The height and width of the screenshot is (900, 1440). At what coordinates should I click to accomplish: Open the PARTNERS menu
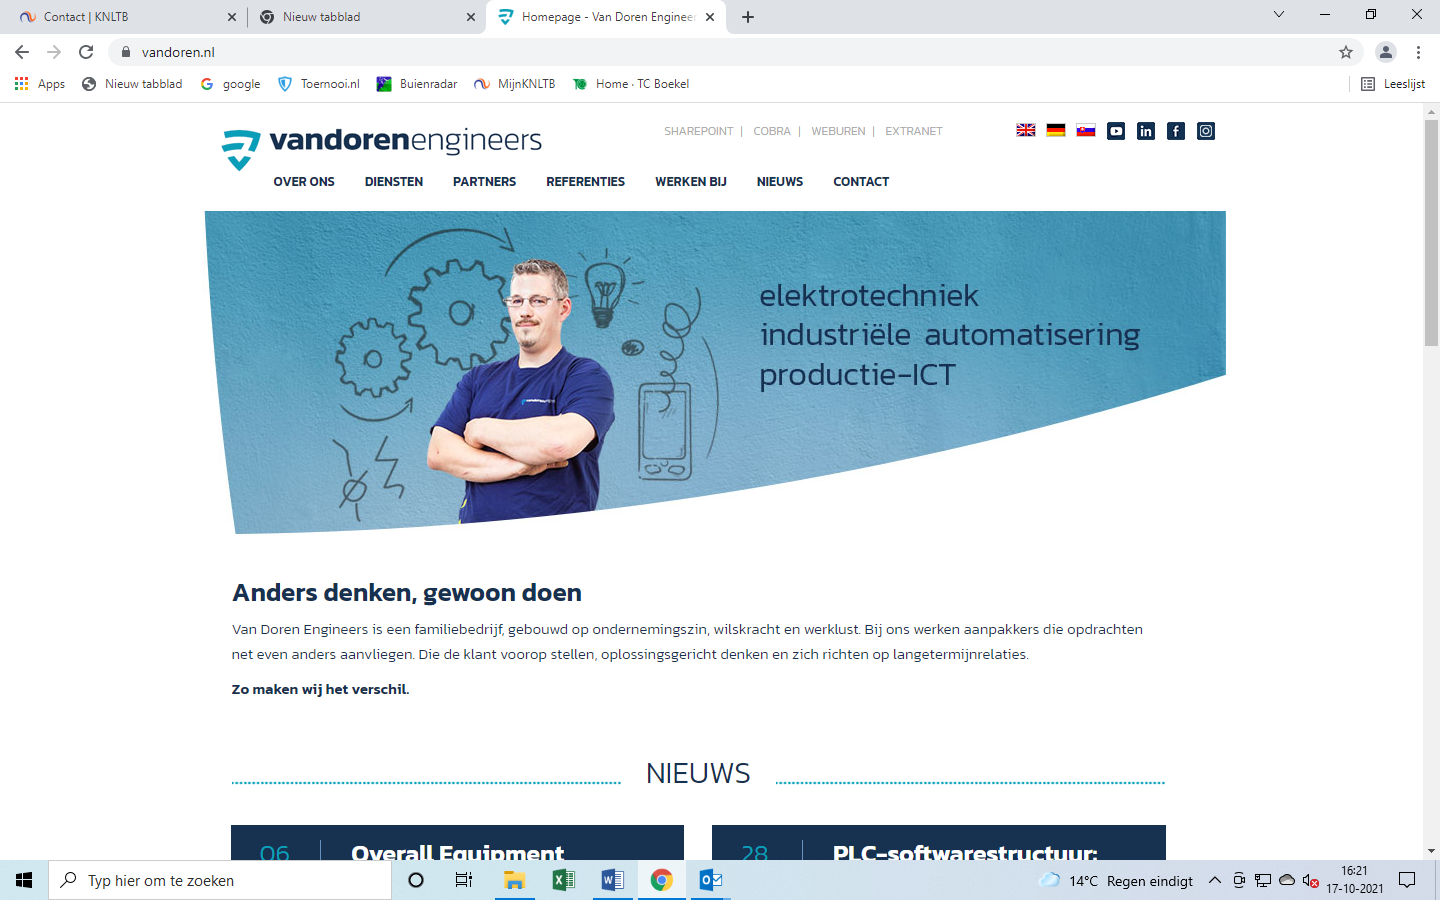(485, 182)
